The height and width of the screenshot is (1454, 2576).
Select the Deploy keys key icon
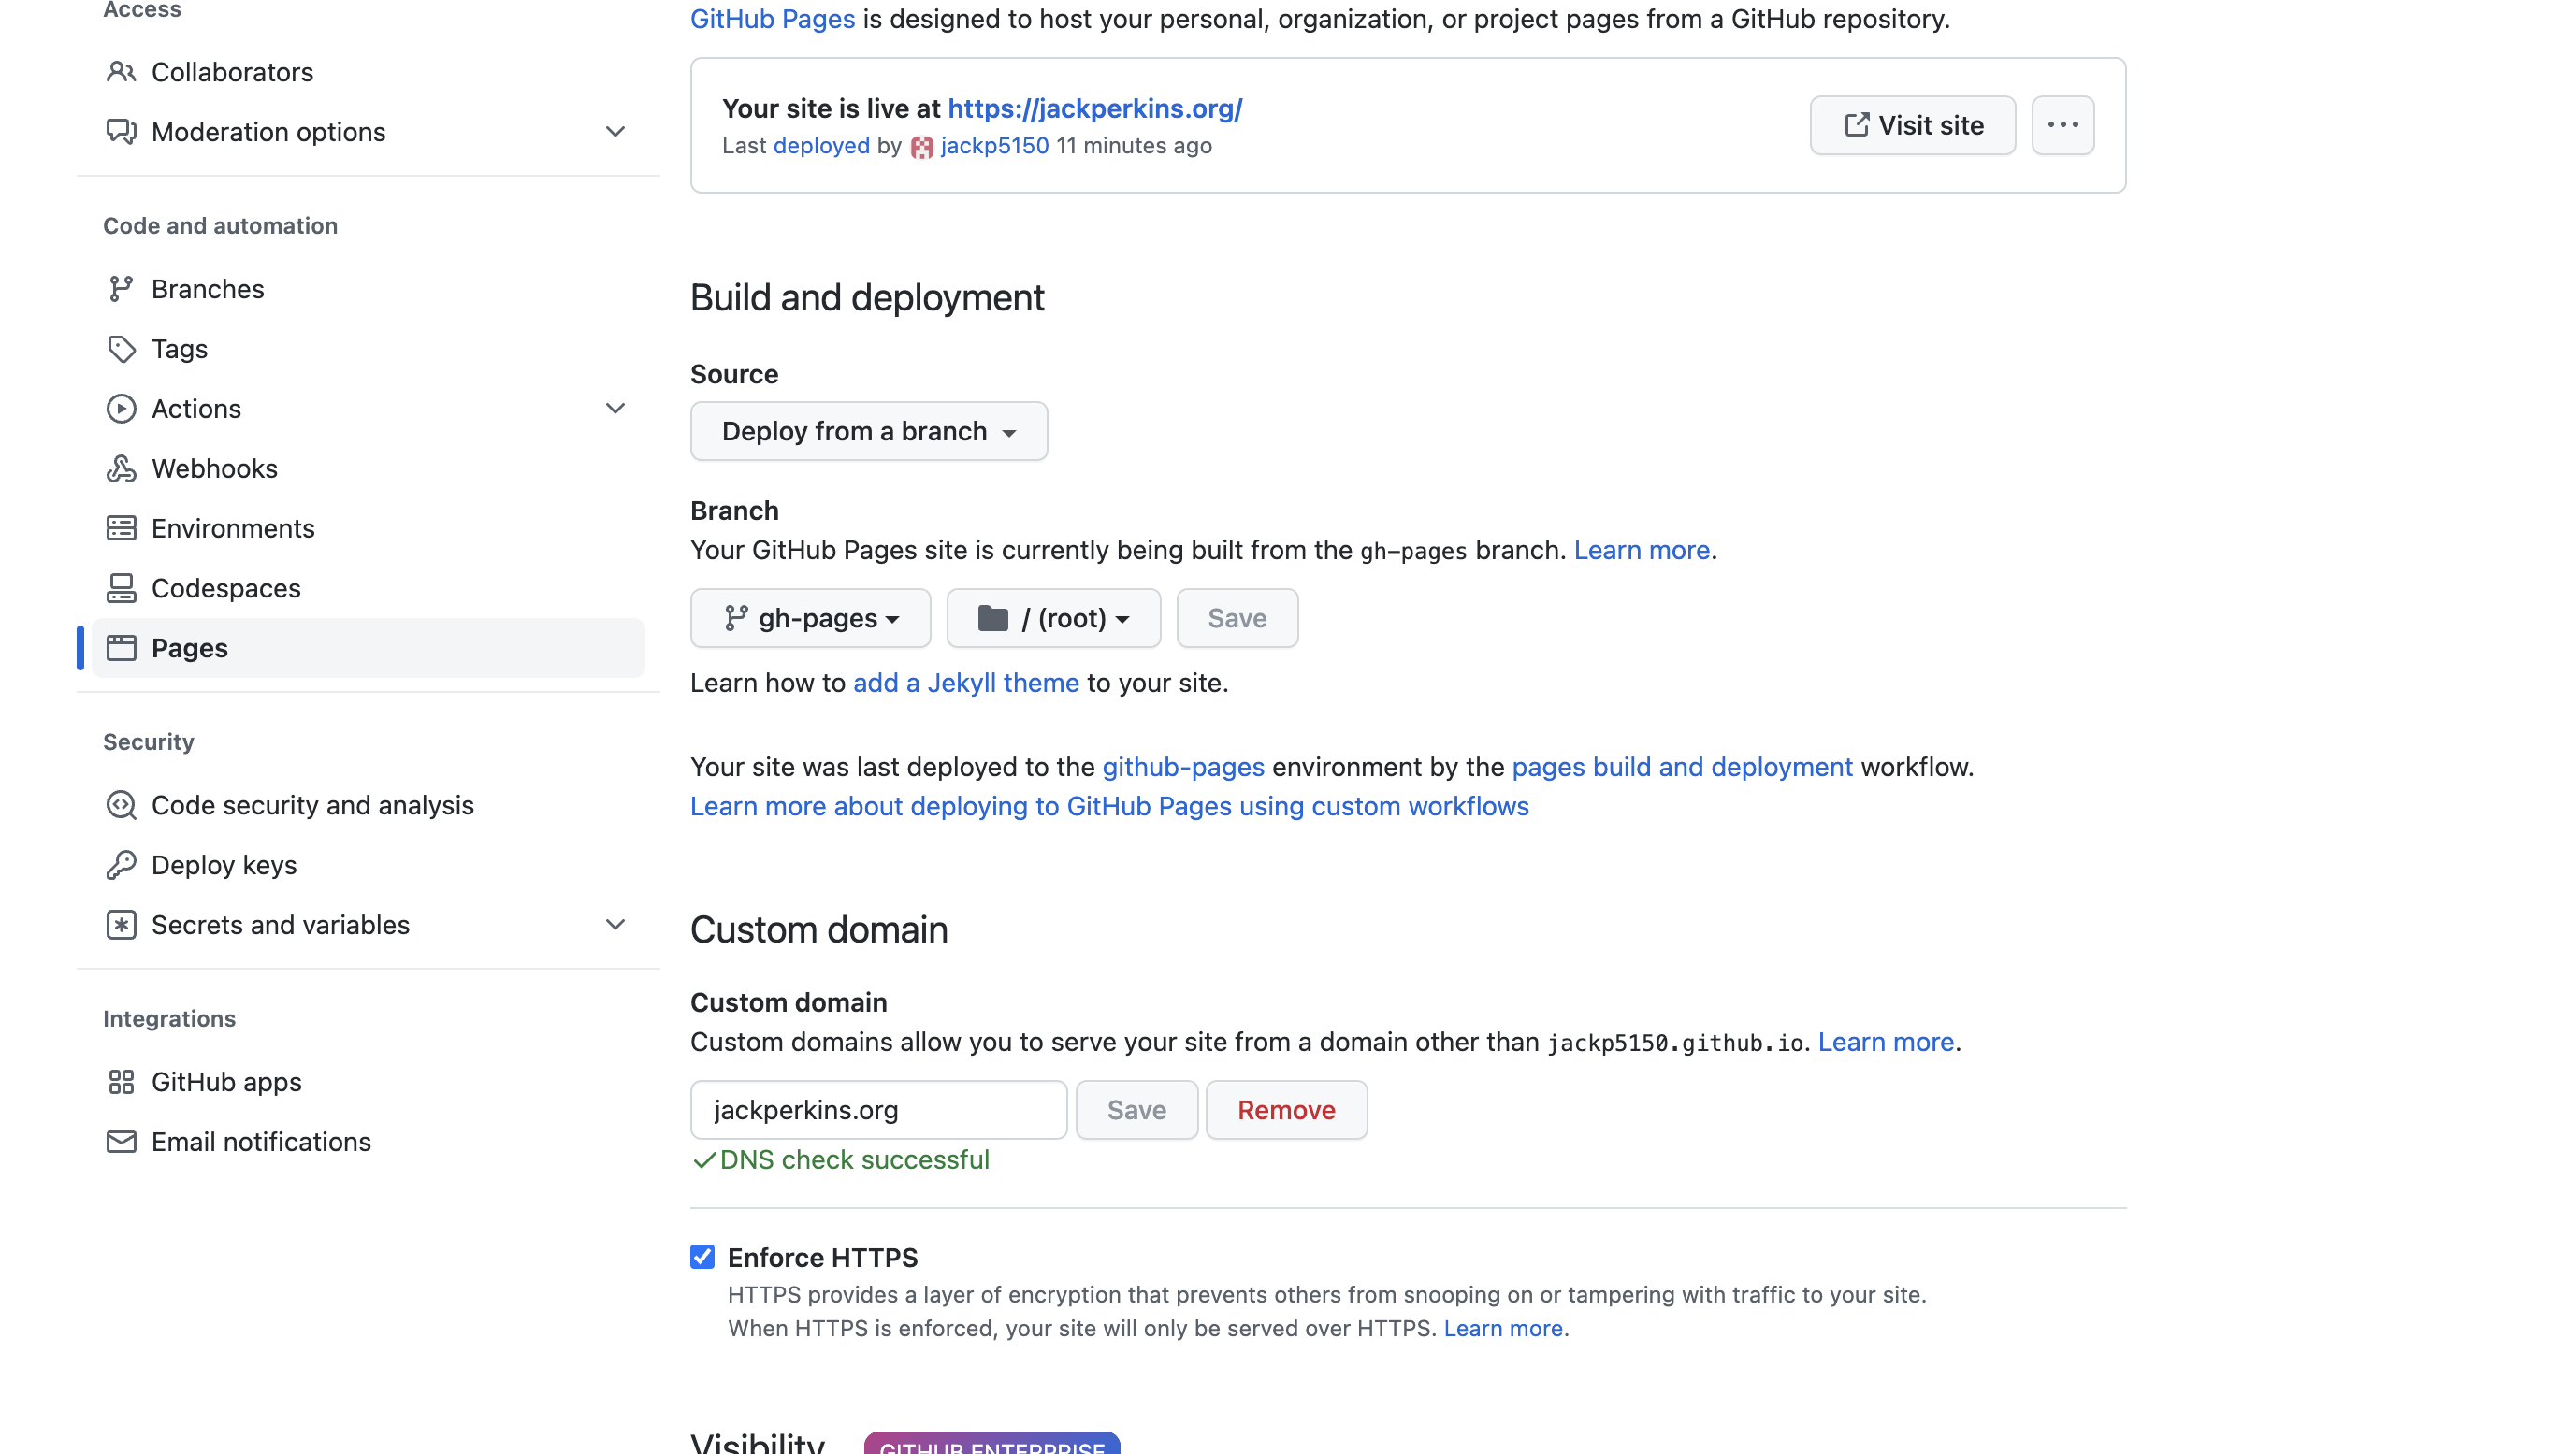(x=121, y=864)
